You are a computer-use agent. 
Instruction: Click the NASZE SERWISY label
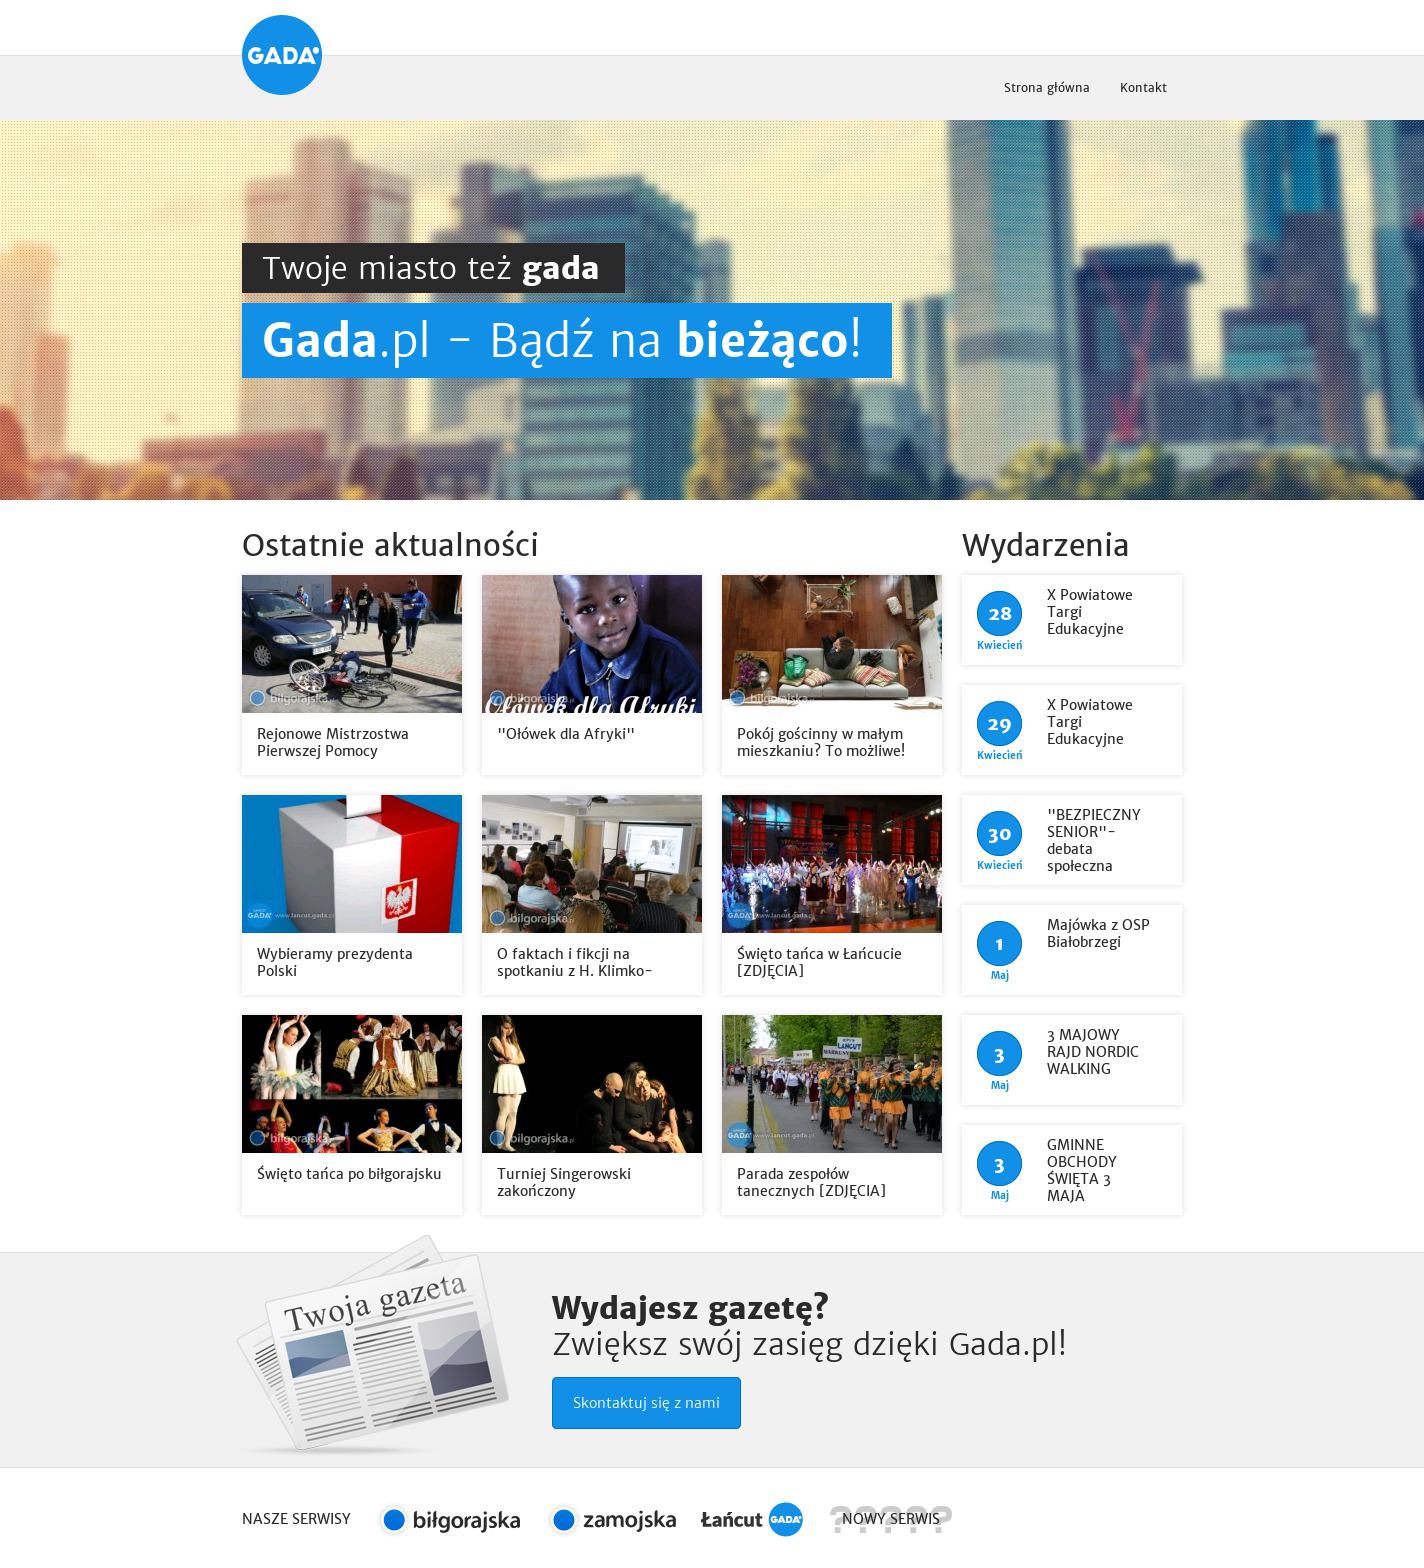296,1519
